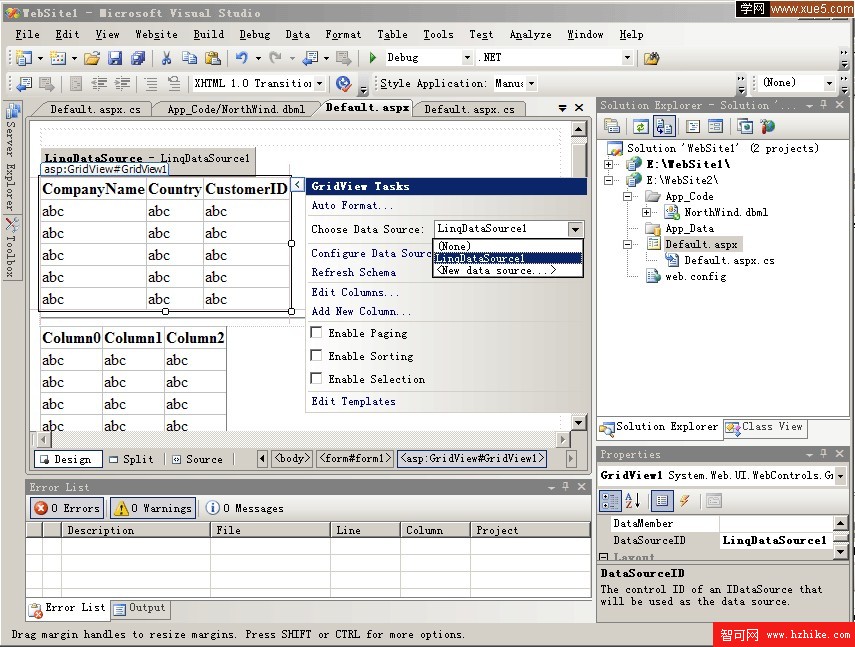Viewport: 855px width, 647px height.
Task: Select <New data source...> list option
Action: 508,270
